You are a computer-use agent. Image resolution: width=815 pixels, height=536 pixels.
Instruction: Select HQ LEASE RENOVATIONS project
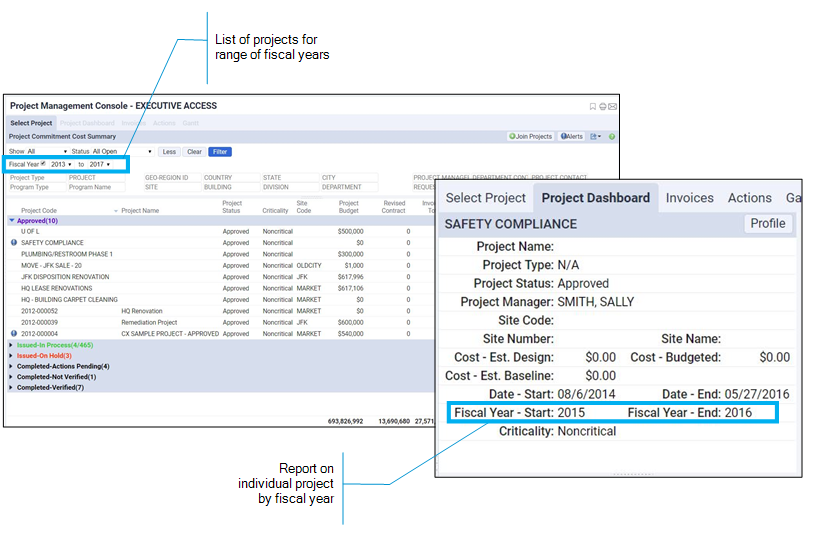point(57,289)
